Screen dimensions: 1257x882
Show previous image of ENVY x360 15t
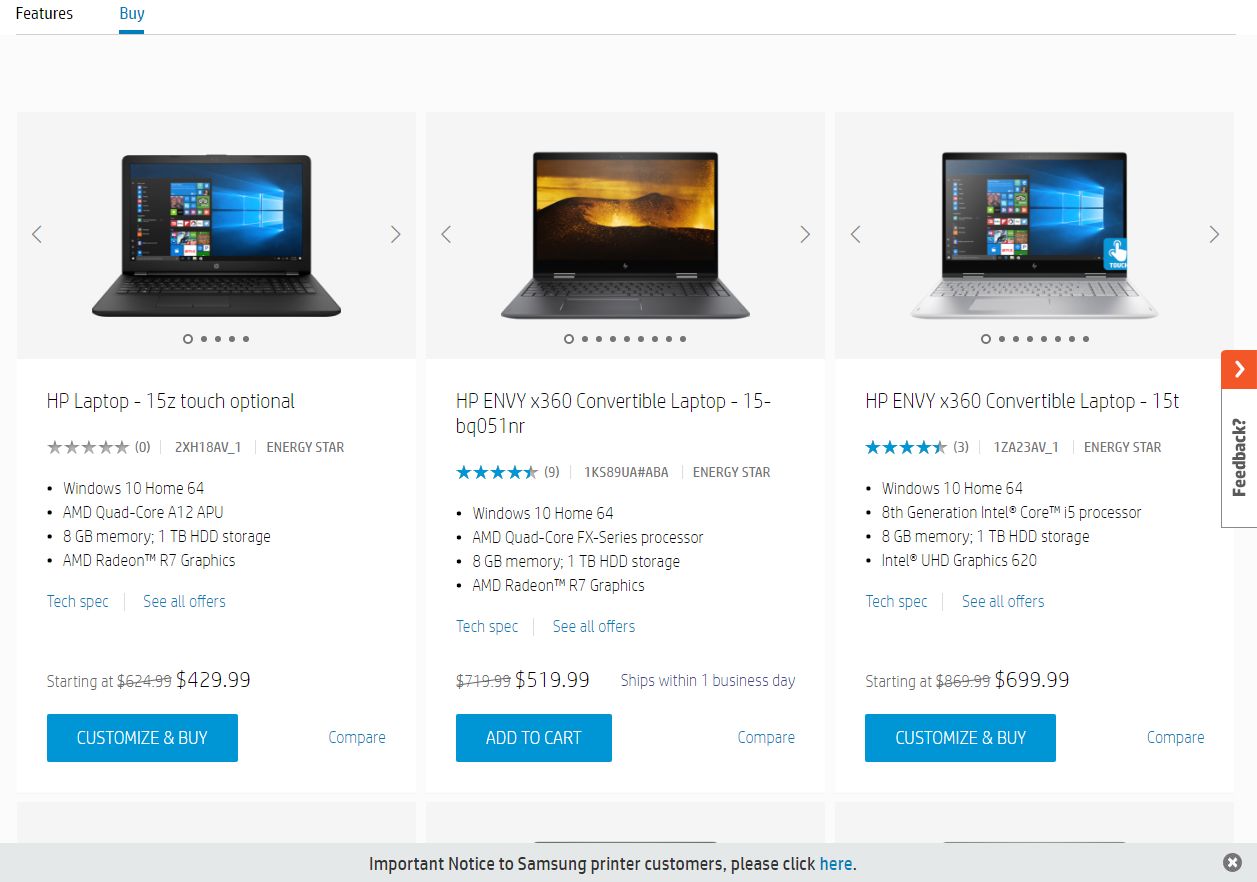[855, 234]
